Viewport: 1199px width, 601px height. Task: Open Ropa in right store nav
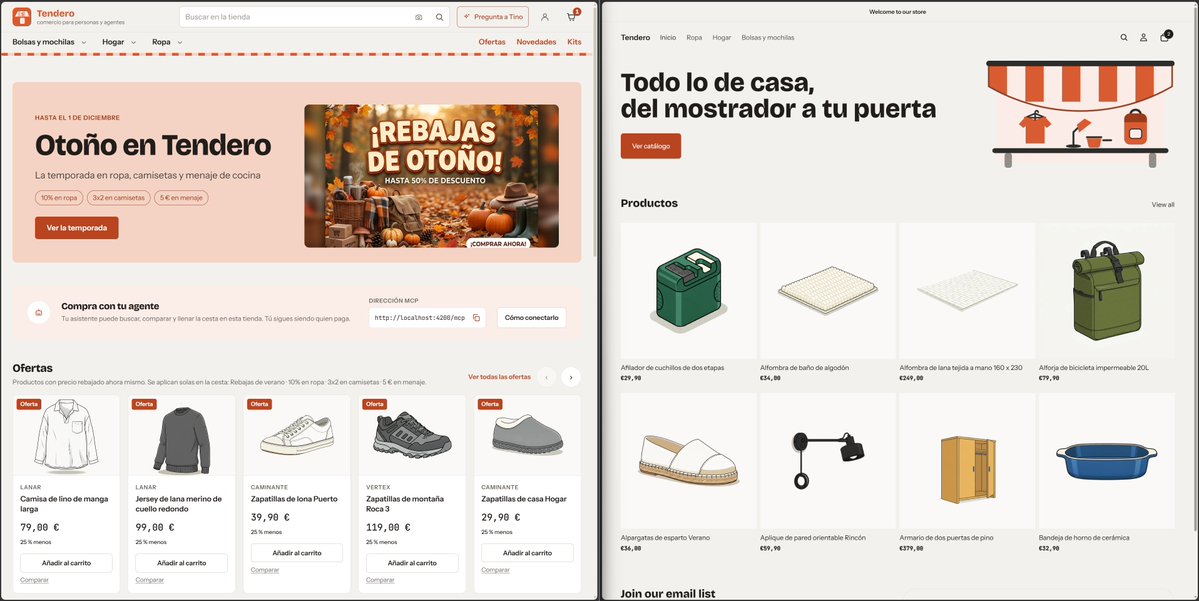[694, 37]
